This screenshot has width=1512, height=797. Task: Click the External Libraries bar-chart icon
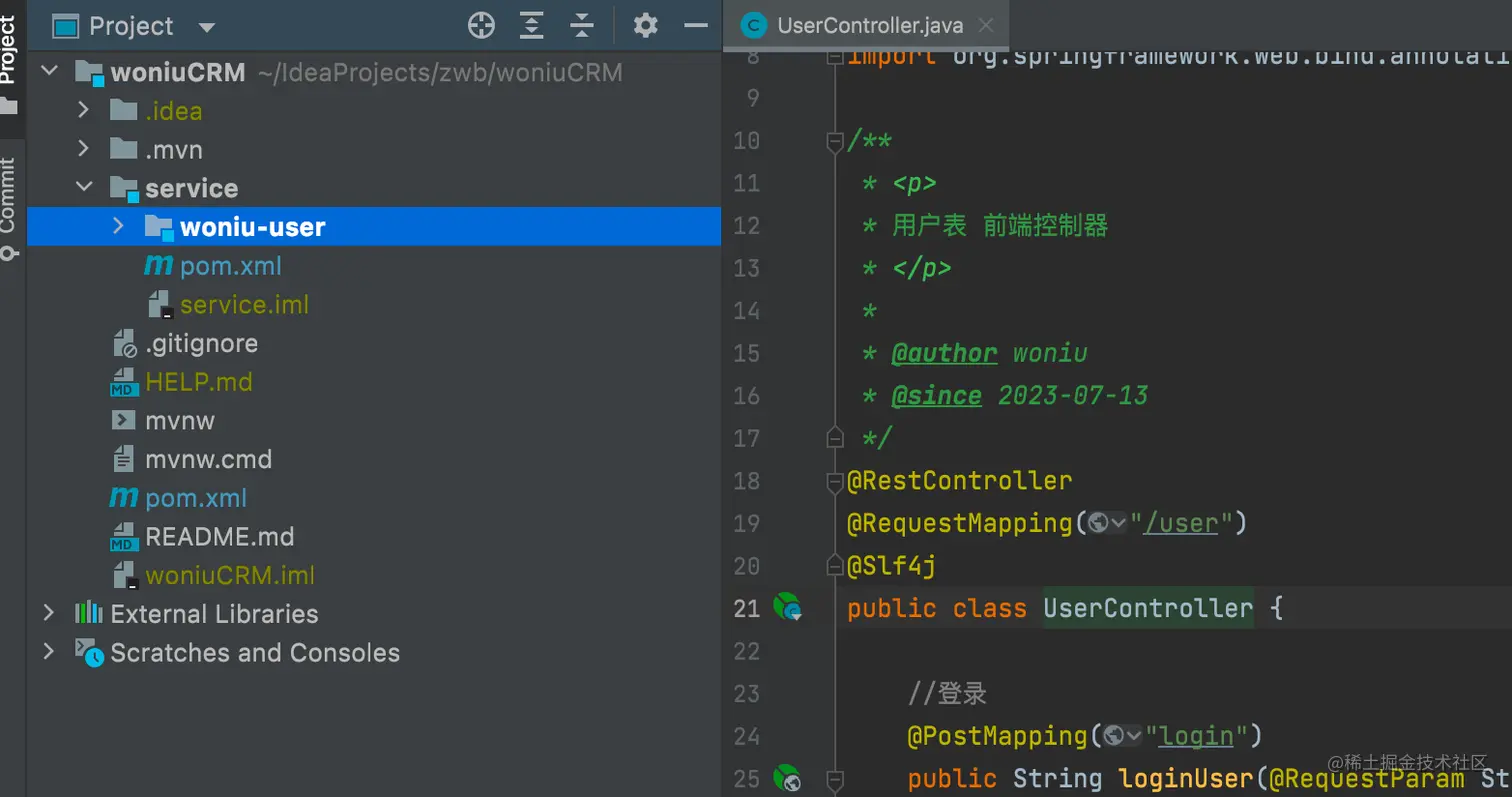pyautogui.click(x=89, y=613)
